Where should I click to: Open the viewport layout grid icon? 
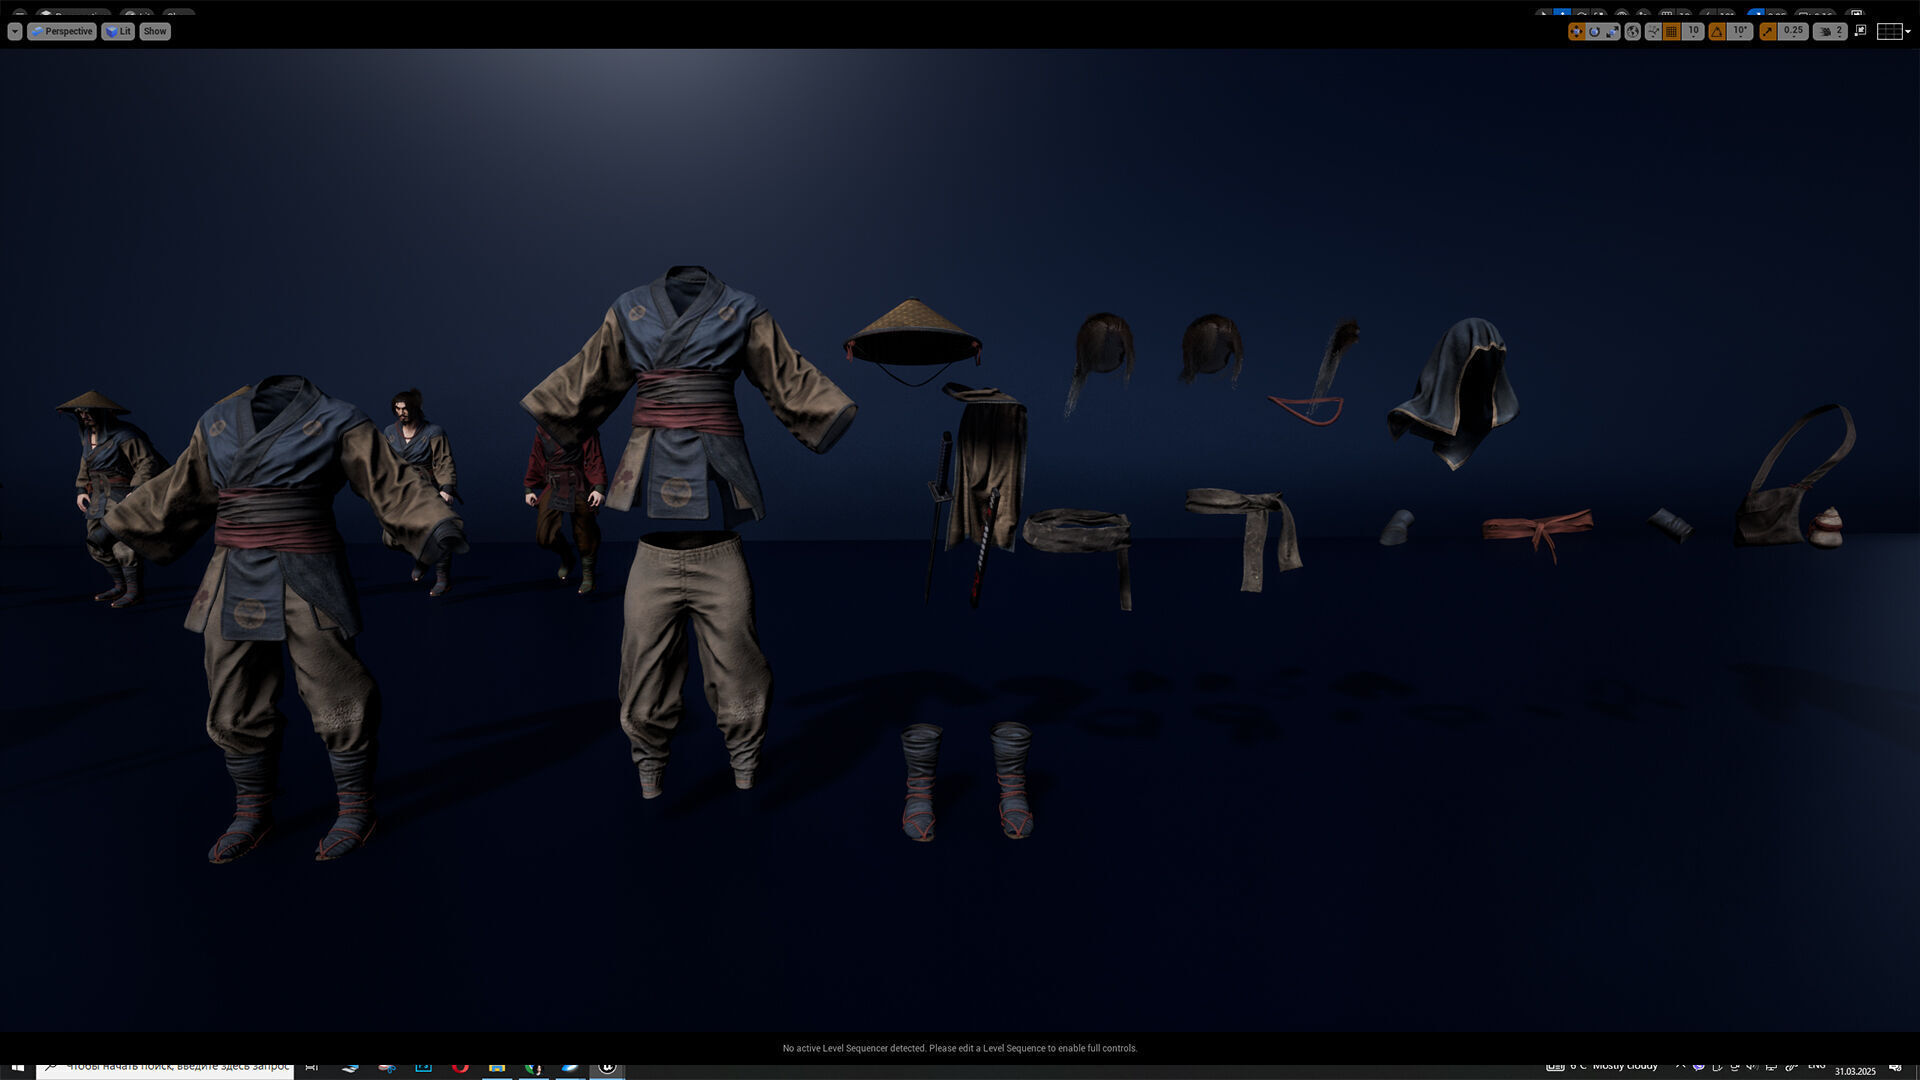(1889, 32)
